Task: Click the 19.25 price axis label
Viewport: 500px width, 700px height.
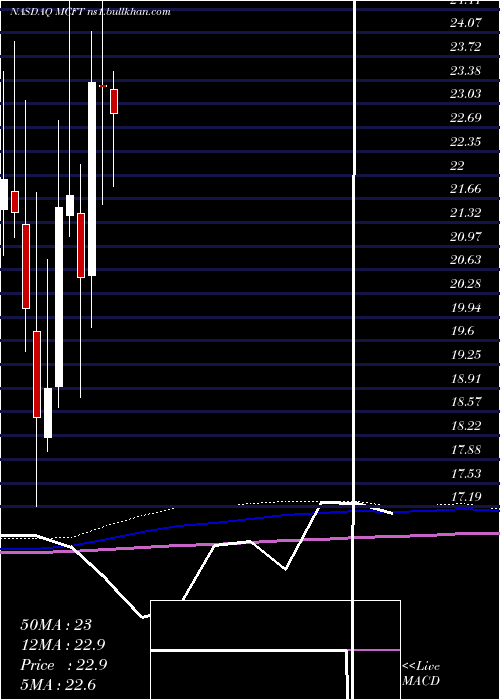Action: [x=466, y=354]
